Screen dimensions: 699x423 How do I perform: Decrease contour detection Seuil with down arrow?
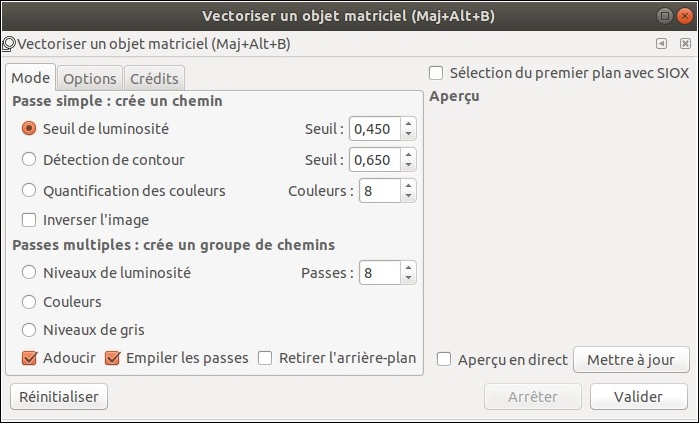(x=408, y=165)
